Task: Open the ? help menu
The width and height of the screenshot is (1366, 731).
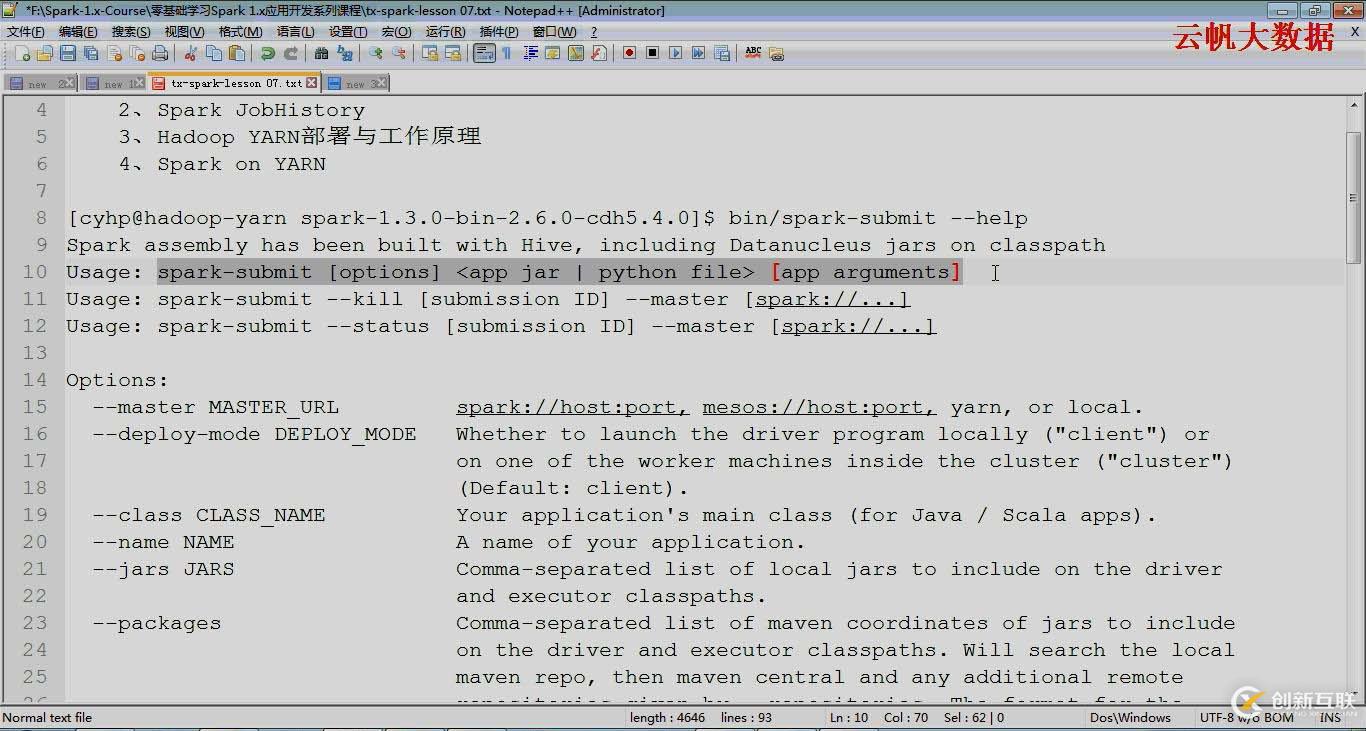Action: point(594,32)
